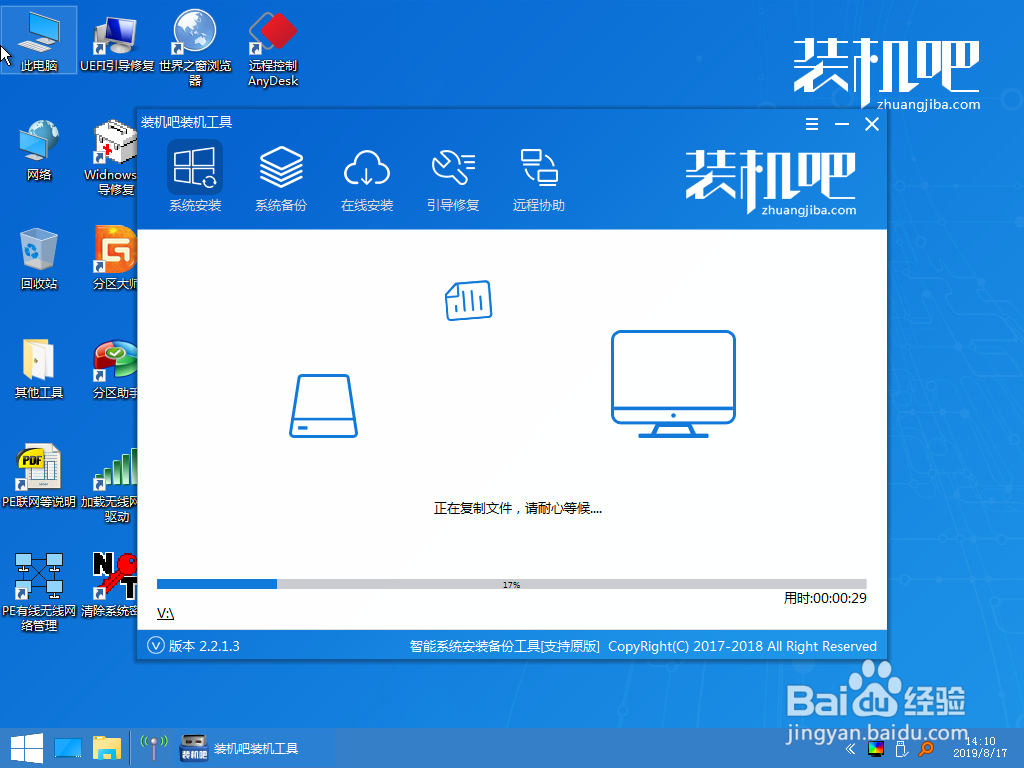The image size is (1024, 768).
Task: Expand hidden tray icons chevron
Action: (x=850, y=748)
